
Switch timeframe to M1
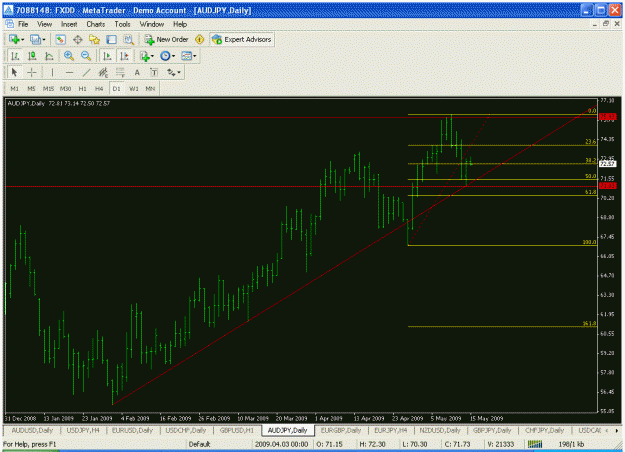click(x=15, y=88)
